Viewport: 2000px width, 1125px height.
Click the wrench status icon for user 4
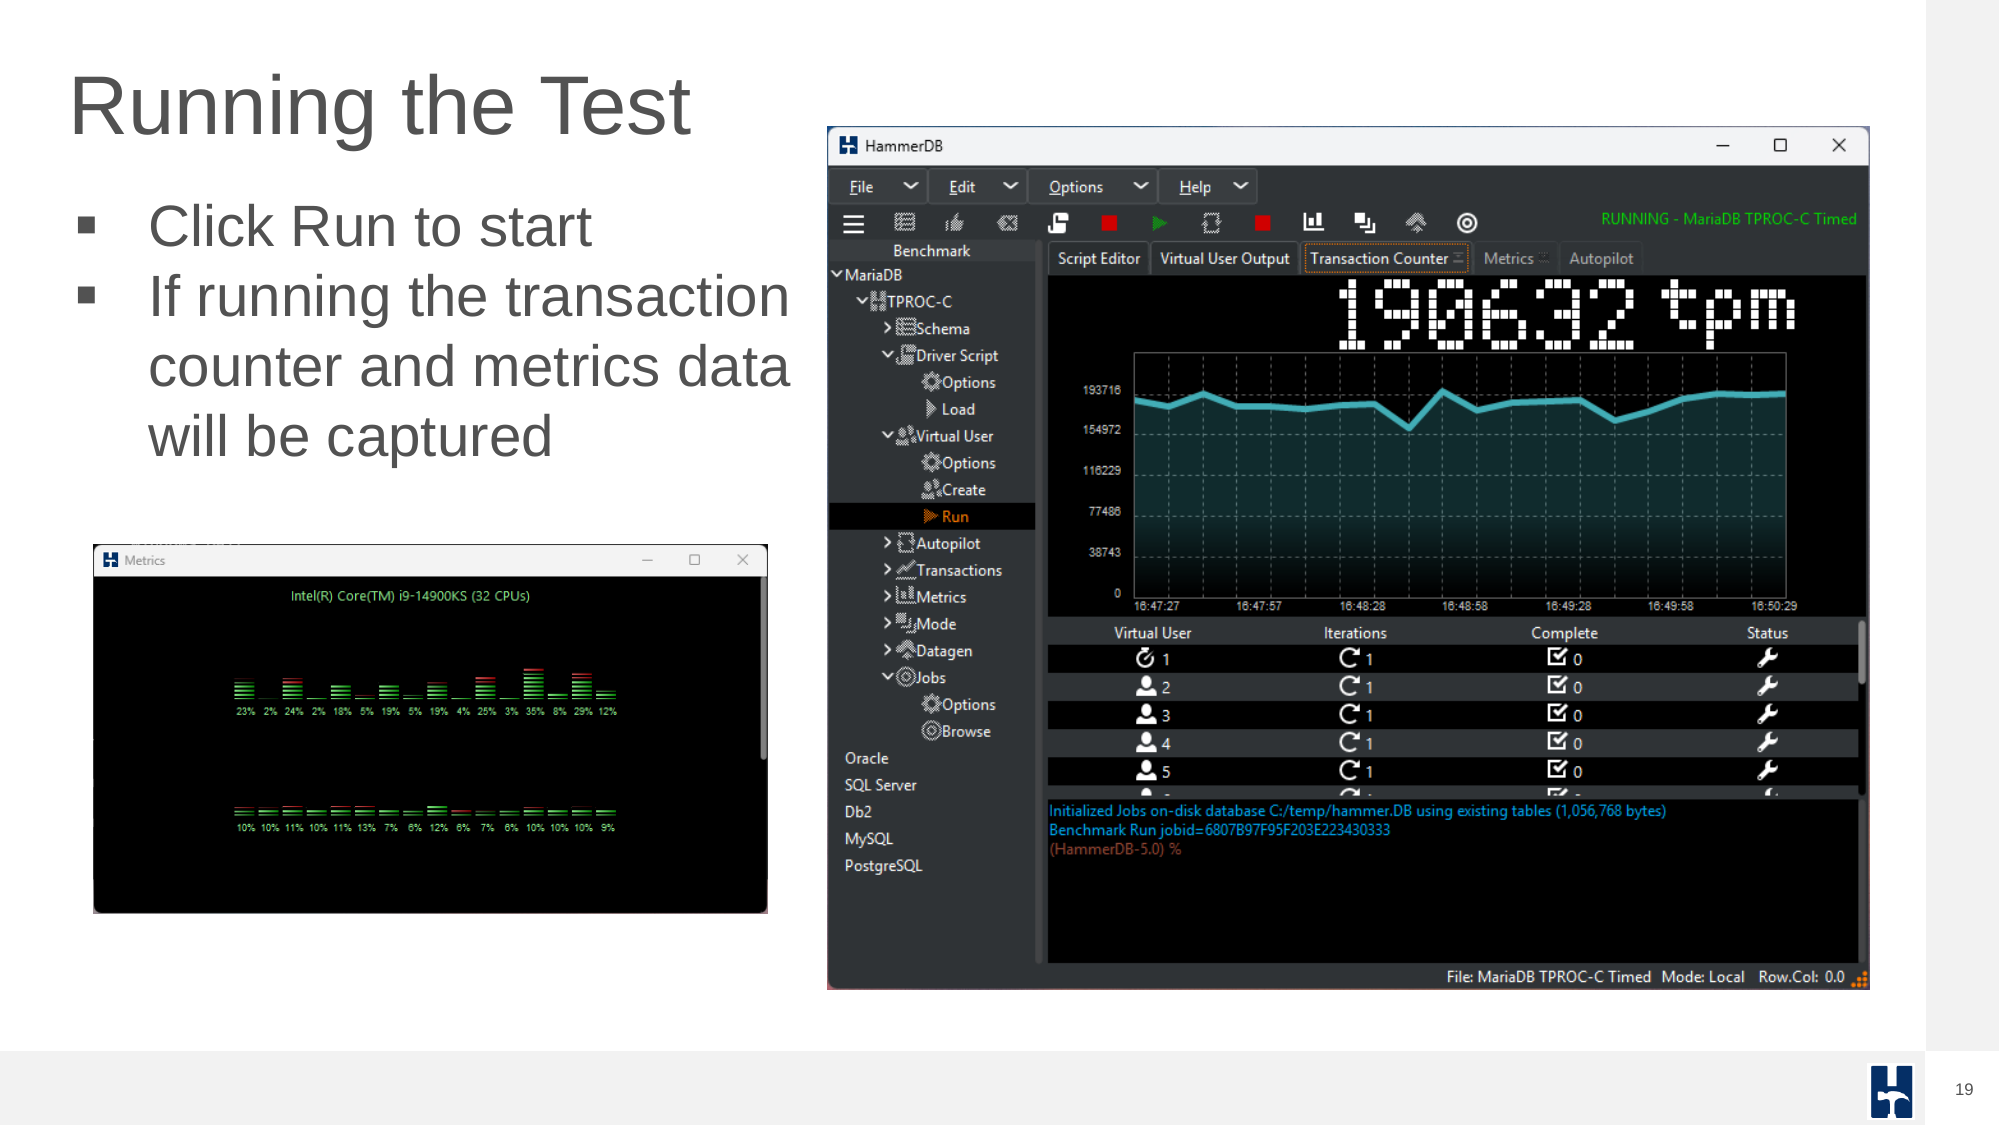tap(1767, 742)
